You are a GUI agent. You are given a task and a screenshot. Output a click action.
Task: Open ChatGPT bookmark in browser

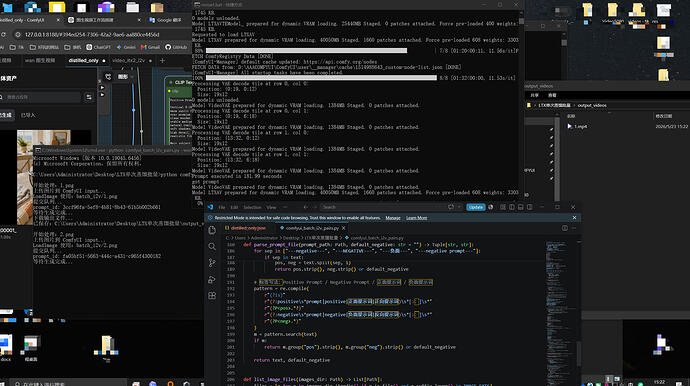pos(99,47)
